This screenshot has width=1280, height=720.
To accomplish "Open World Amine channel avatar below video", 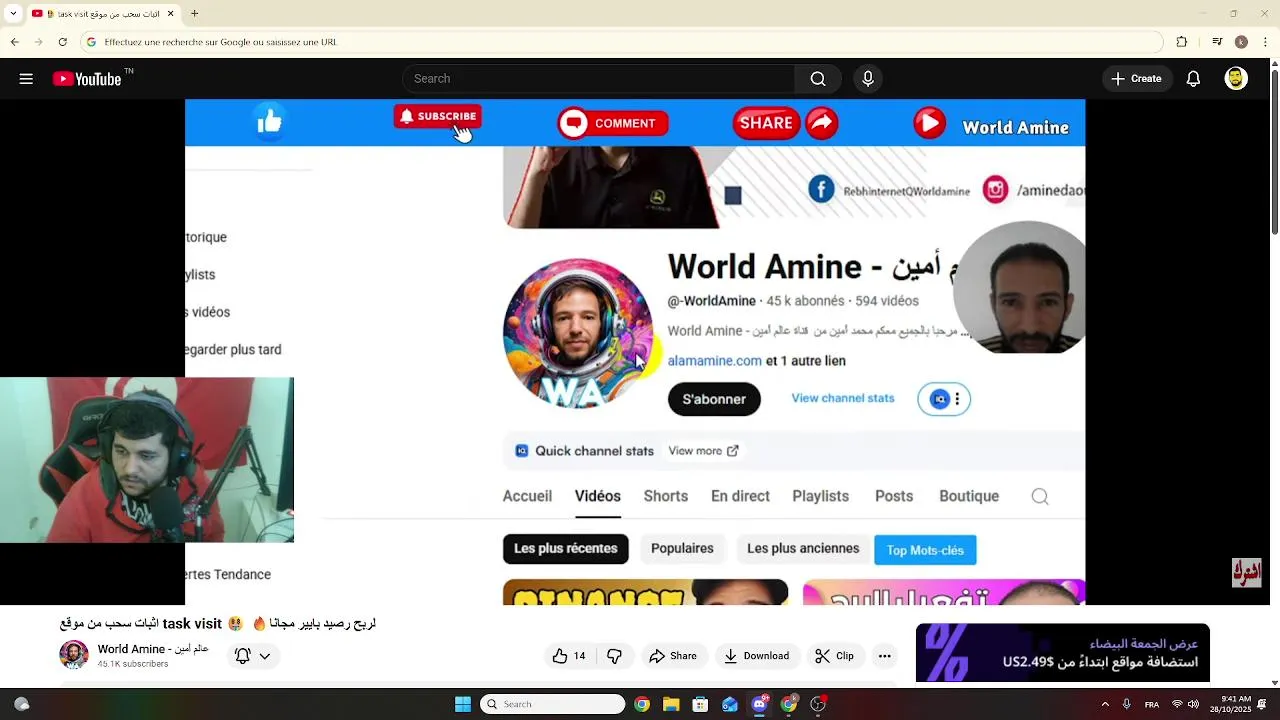I will [74, 655].
